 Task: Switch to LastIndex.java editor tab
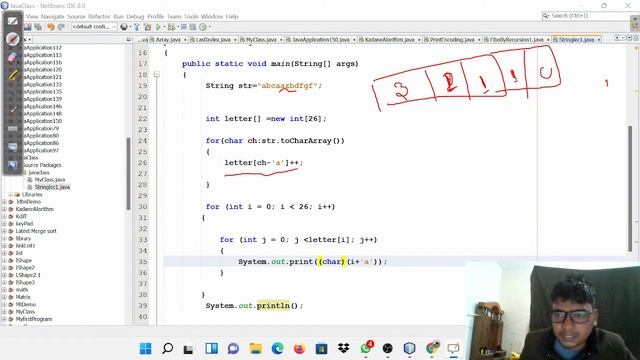point(213,40)
